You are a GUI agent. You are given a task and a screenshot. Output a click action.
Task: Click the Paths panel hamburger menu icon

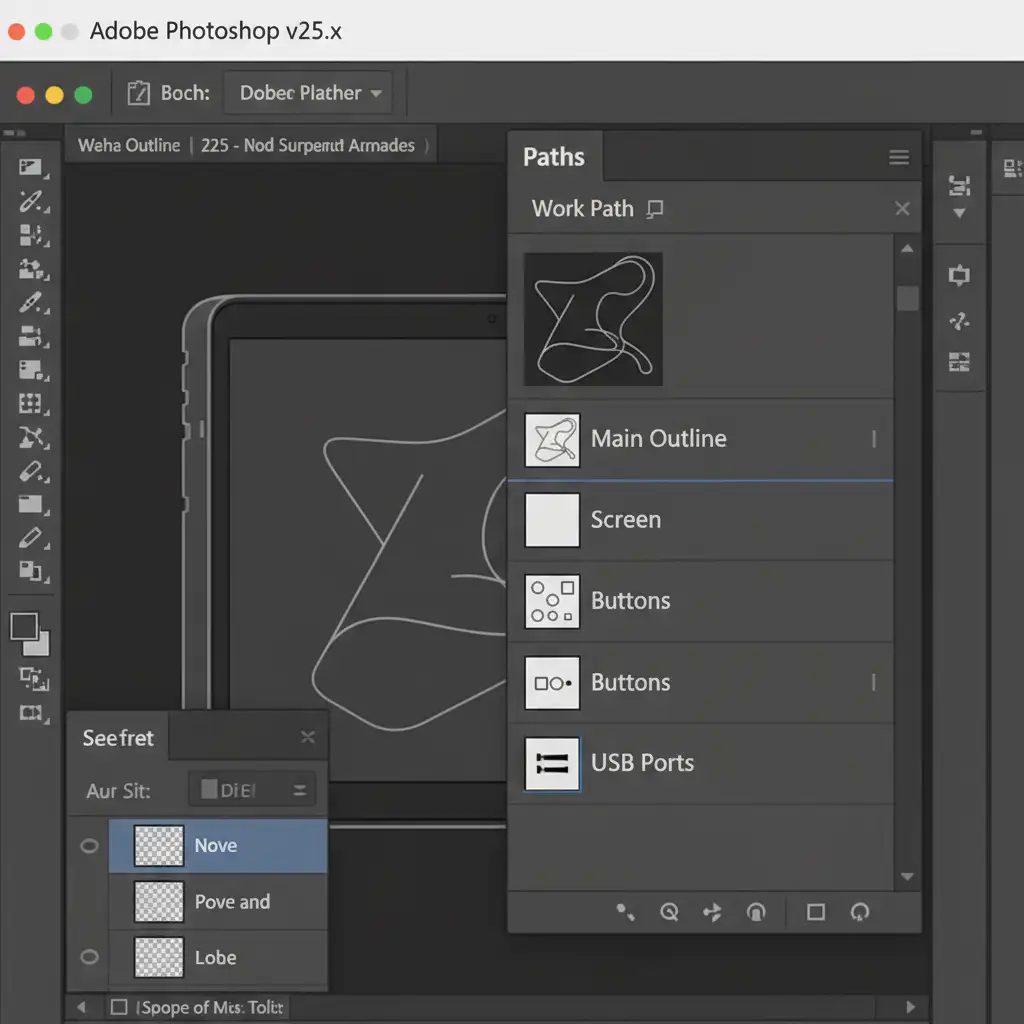click(x=898, y=158)
